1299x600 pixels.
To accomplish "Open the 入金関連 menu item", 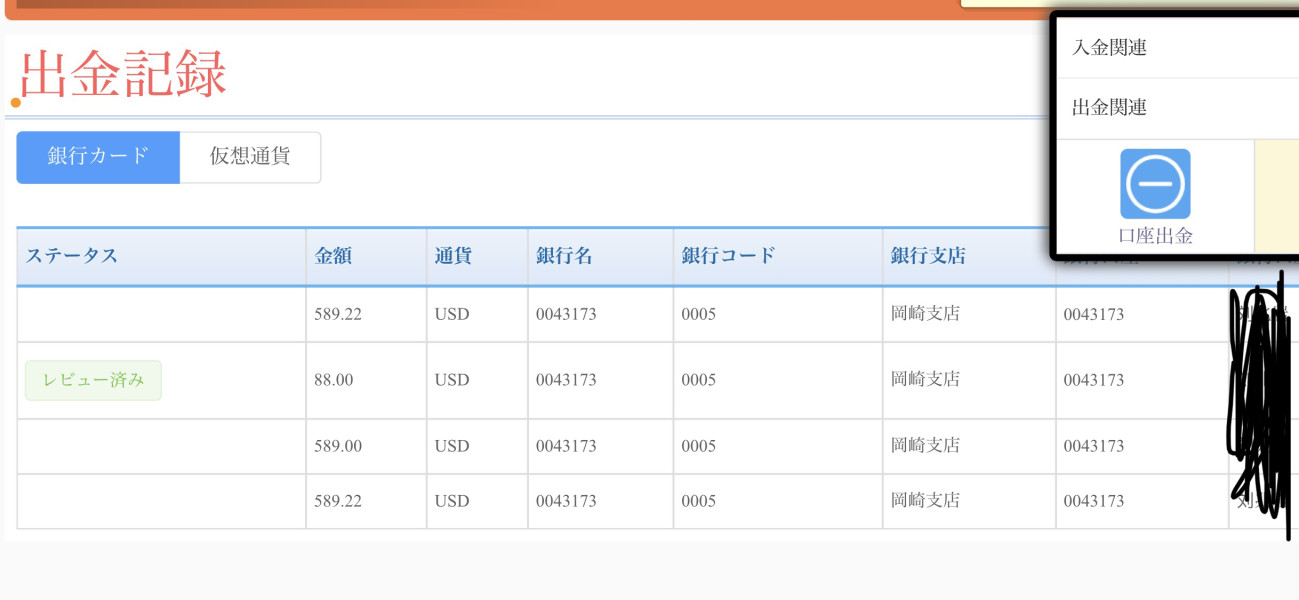I will click(1109, 47).
